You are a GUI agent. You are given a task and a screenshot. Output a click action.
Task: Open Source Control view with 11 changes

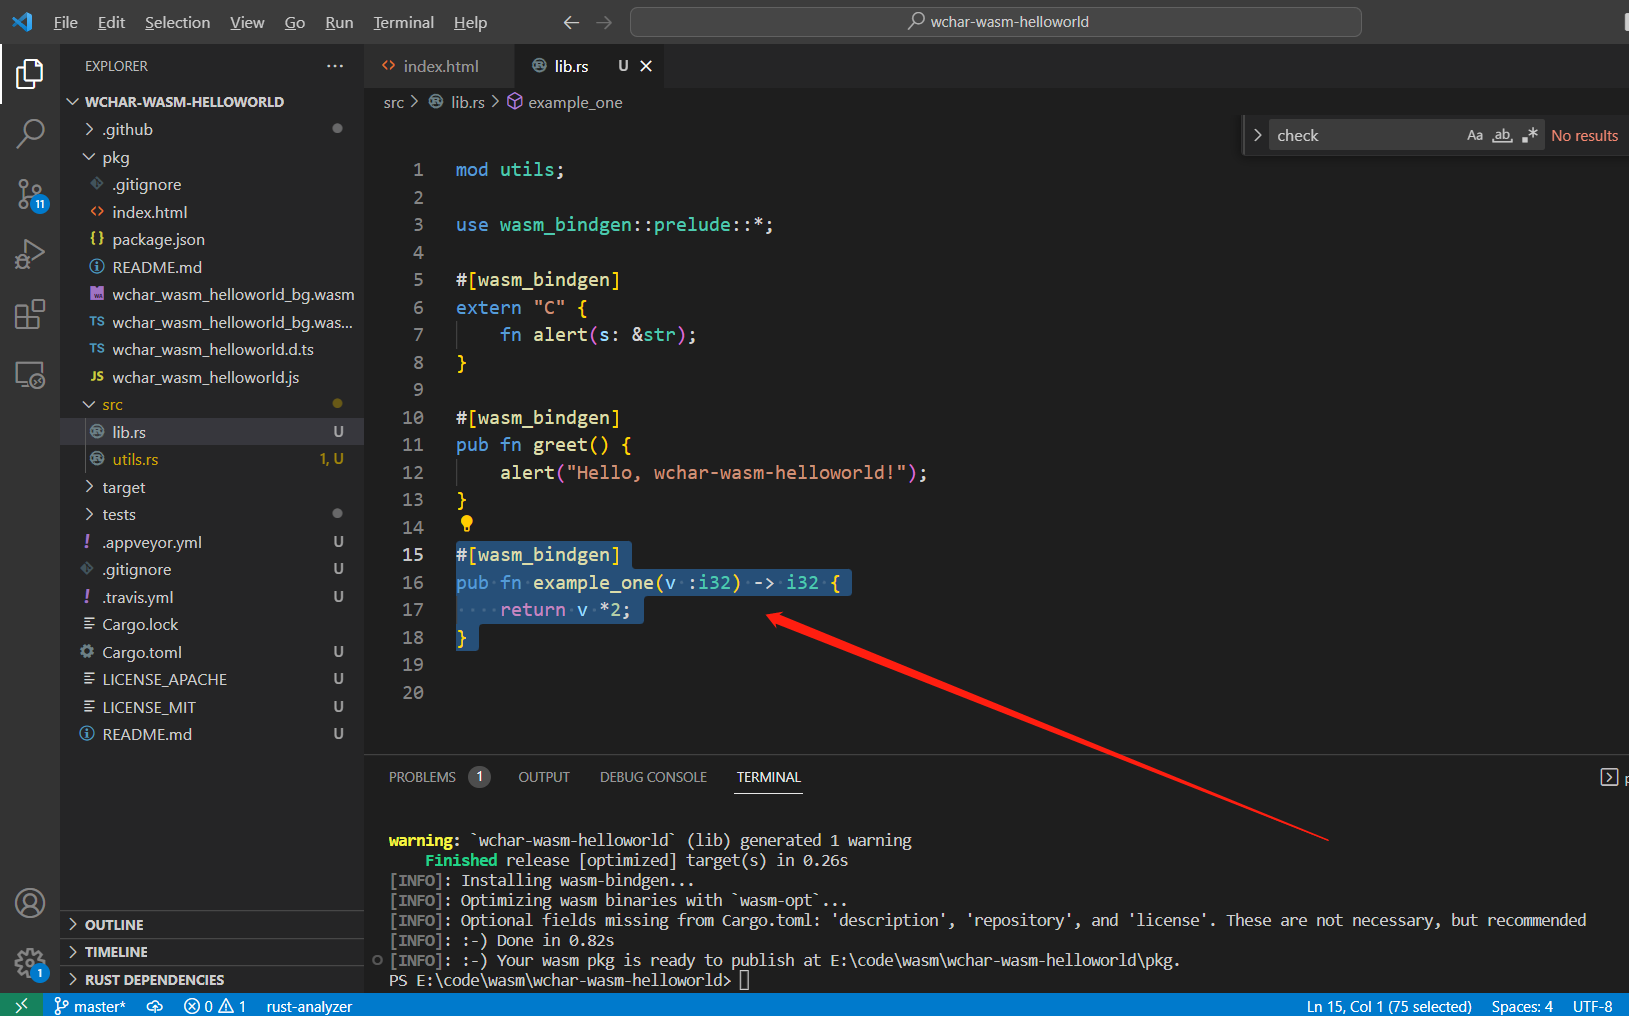pos(30,194)
